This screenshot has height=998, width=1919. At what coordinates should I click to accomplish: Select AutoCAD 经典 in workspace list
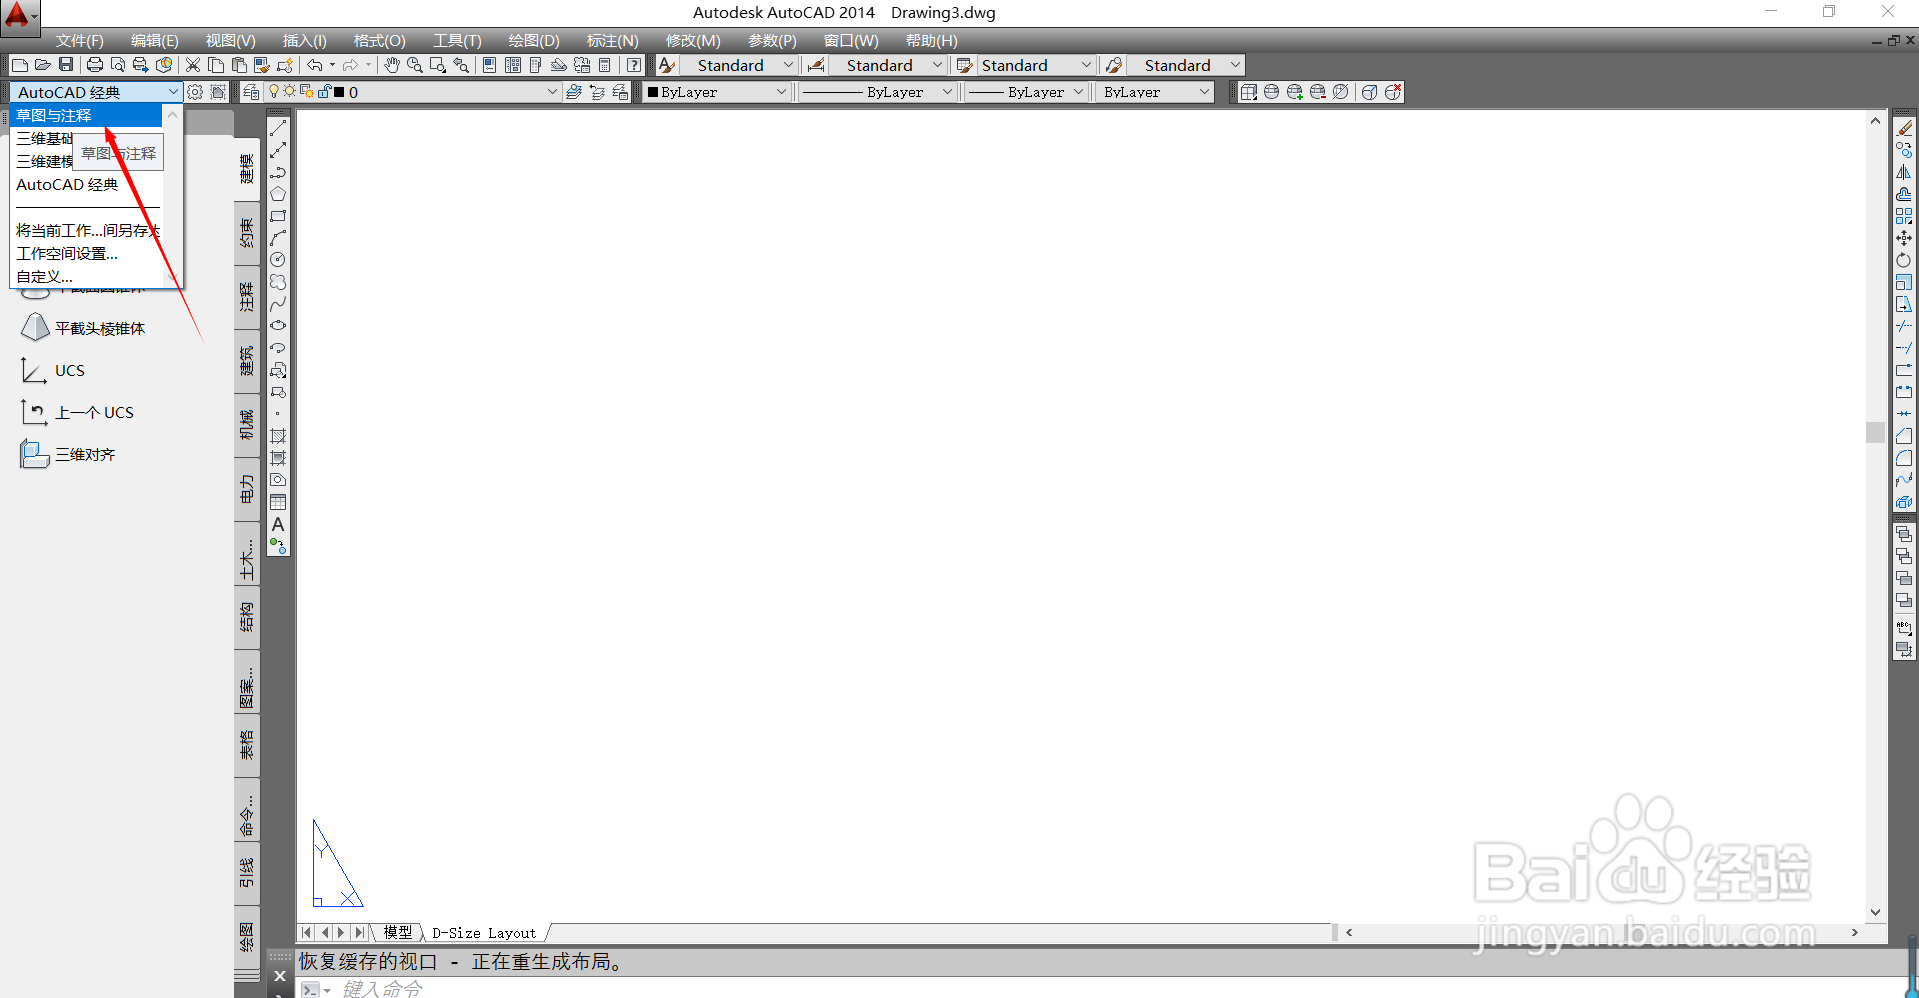tap(86, 185)
